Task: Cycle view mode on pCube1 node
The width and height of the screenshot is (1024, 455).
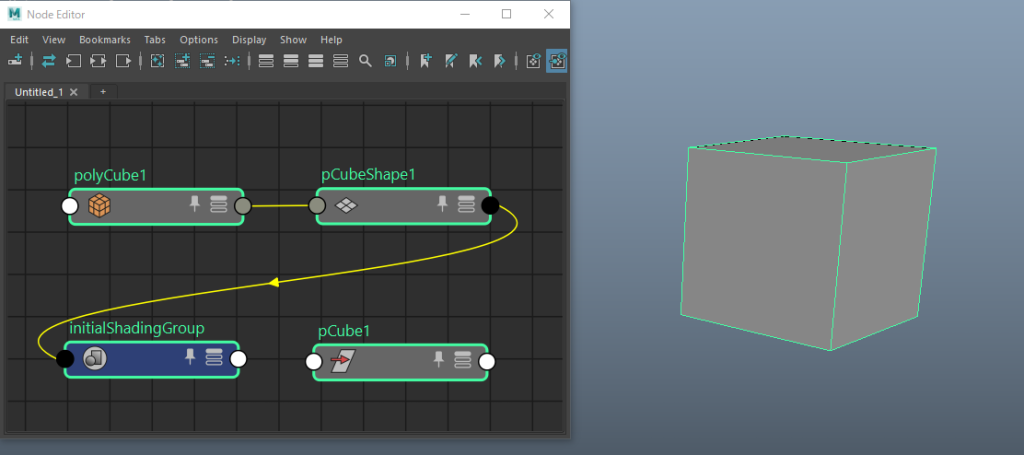Action: coord(462,359)
